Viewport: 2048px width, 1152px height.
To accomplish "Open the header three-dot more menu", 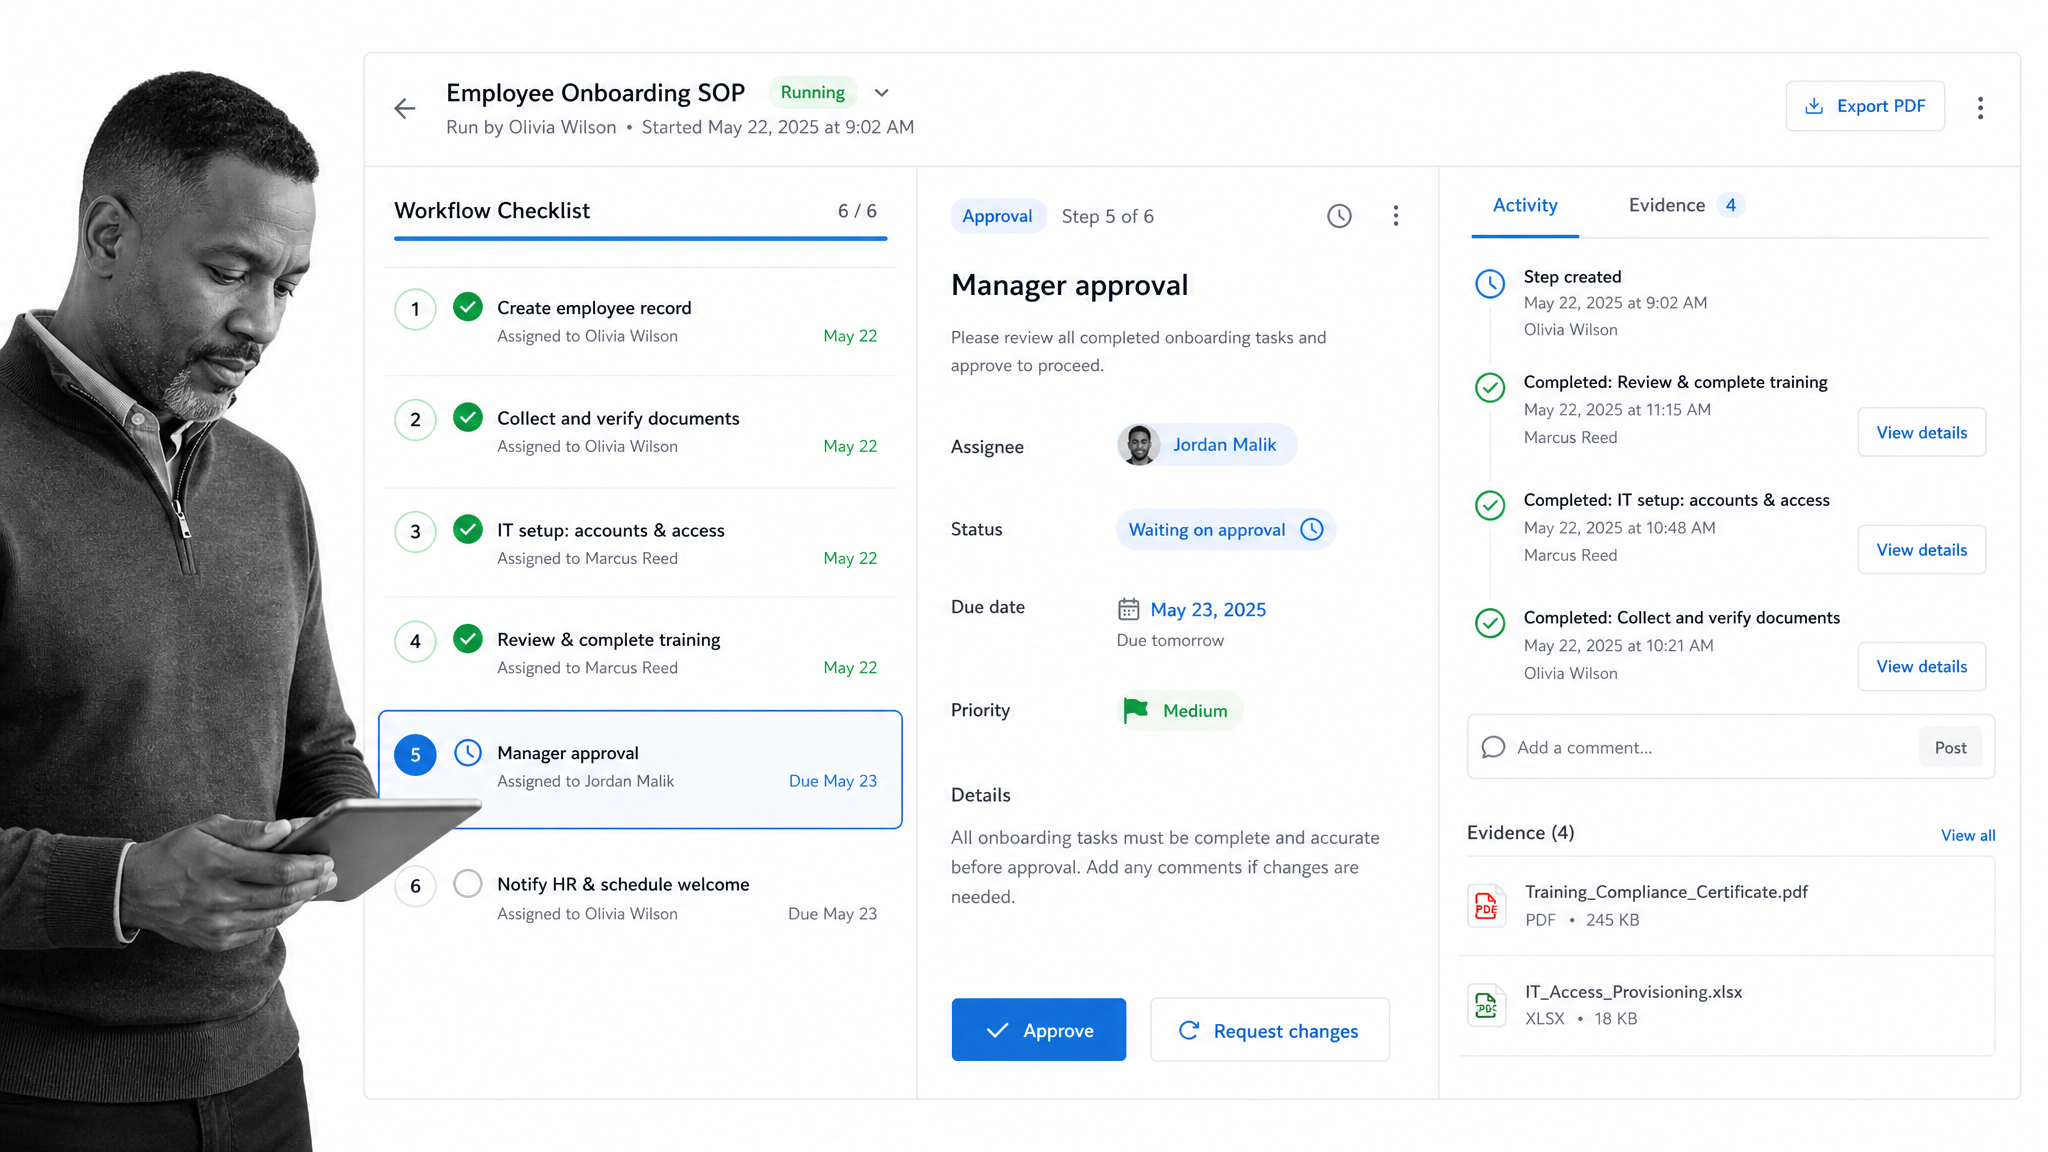I will click(x=1980, y=108).
